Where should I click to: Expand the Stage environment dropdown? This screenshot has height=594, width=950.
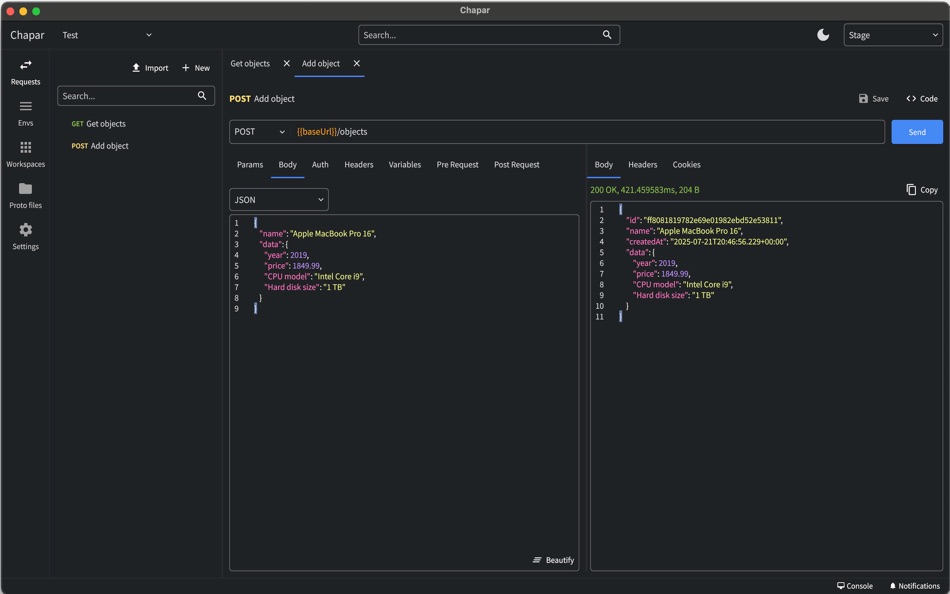coord(892,35)
